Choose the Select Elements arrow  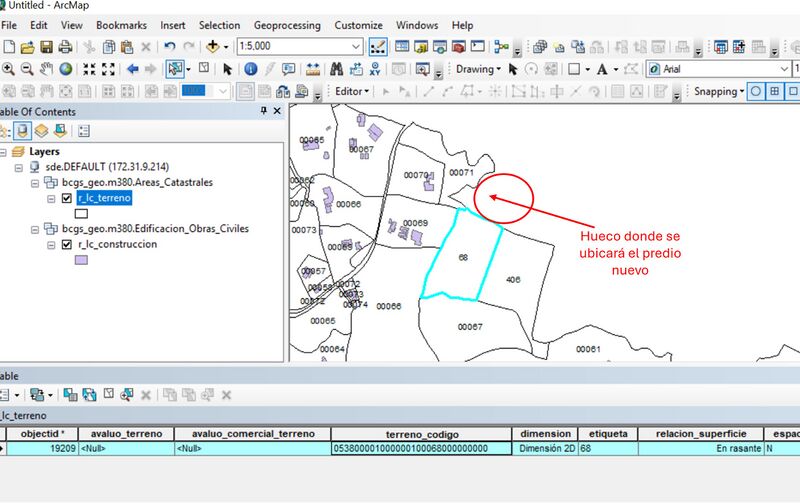[x=228, y=69]
